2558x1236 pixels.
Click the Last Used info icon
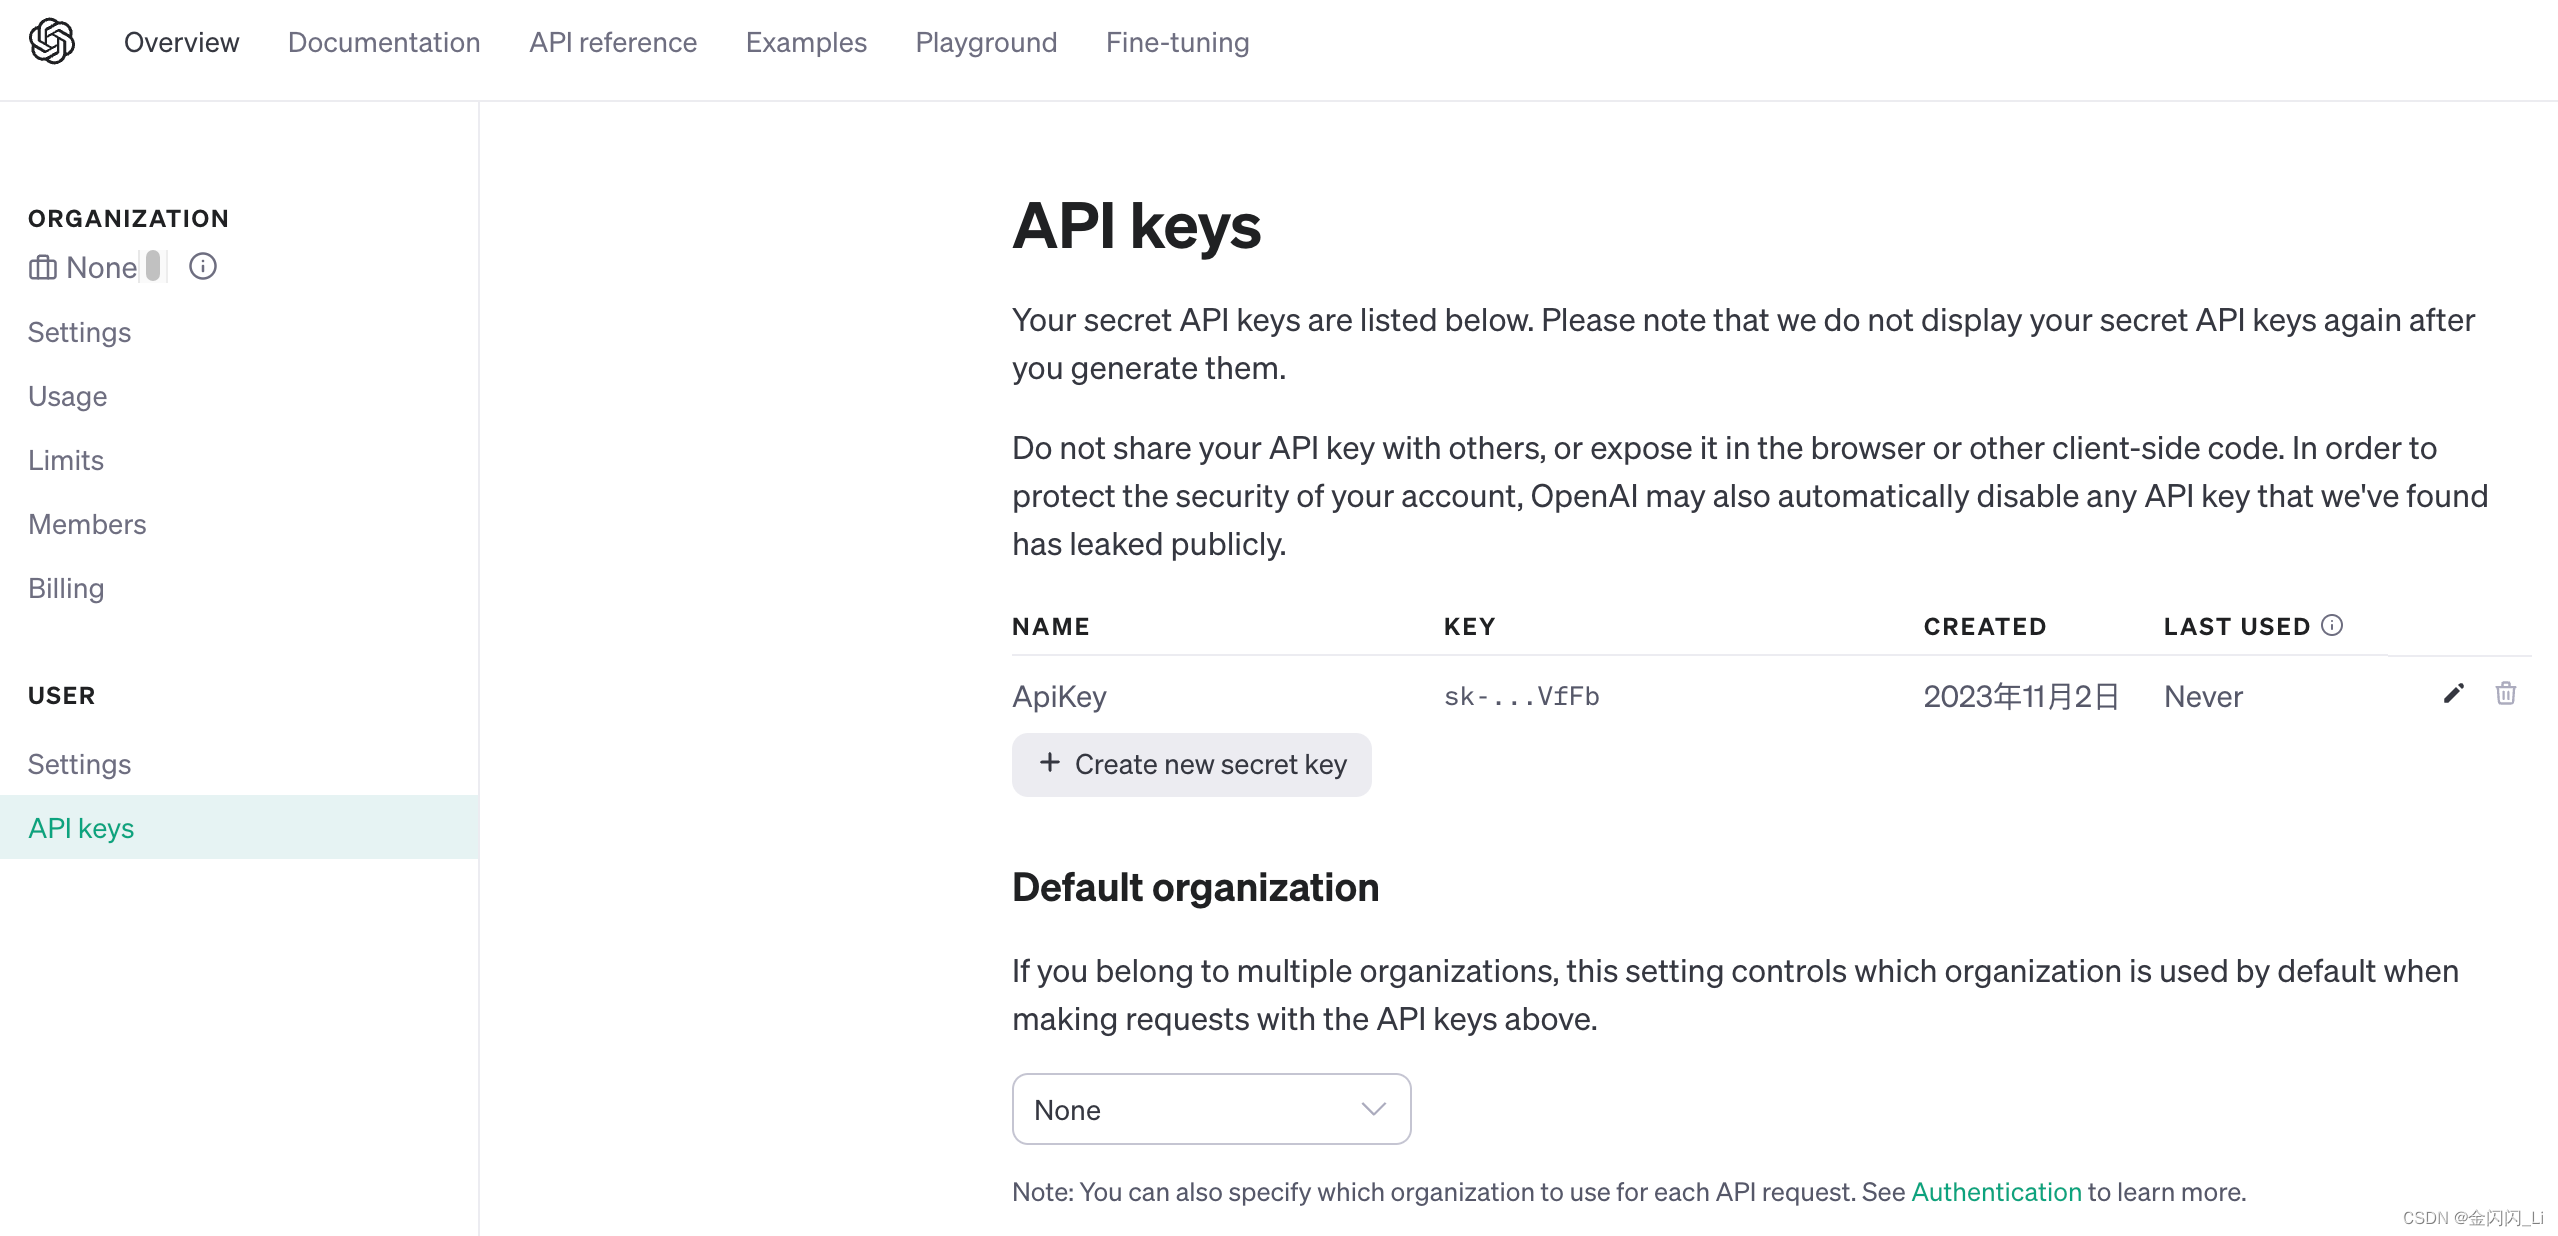point(2332,625)
